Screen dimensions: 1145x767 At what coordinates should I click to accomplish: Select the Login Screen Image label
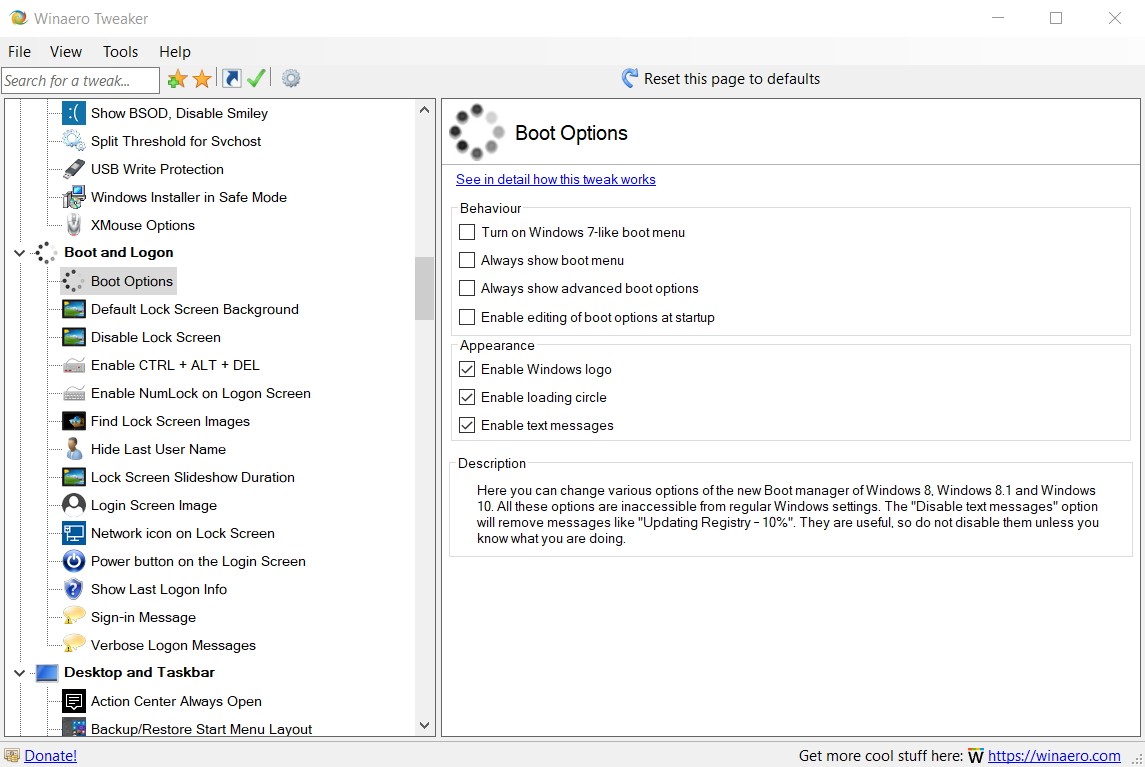pyautogui.click(x=153, y=505)
